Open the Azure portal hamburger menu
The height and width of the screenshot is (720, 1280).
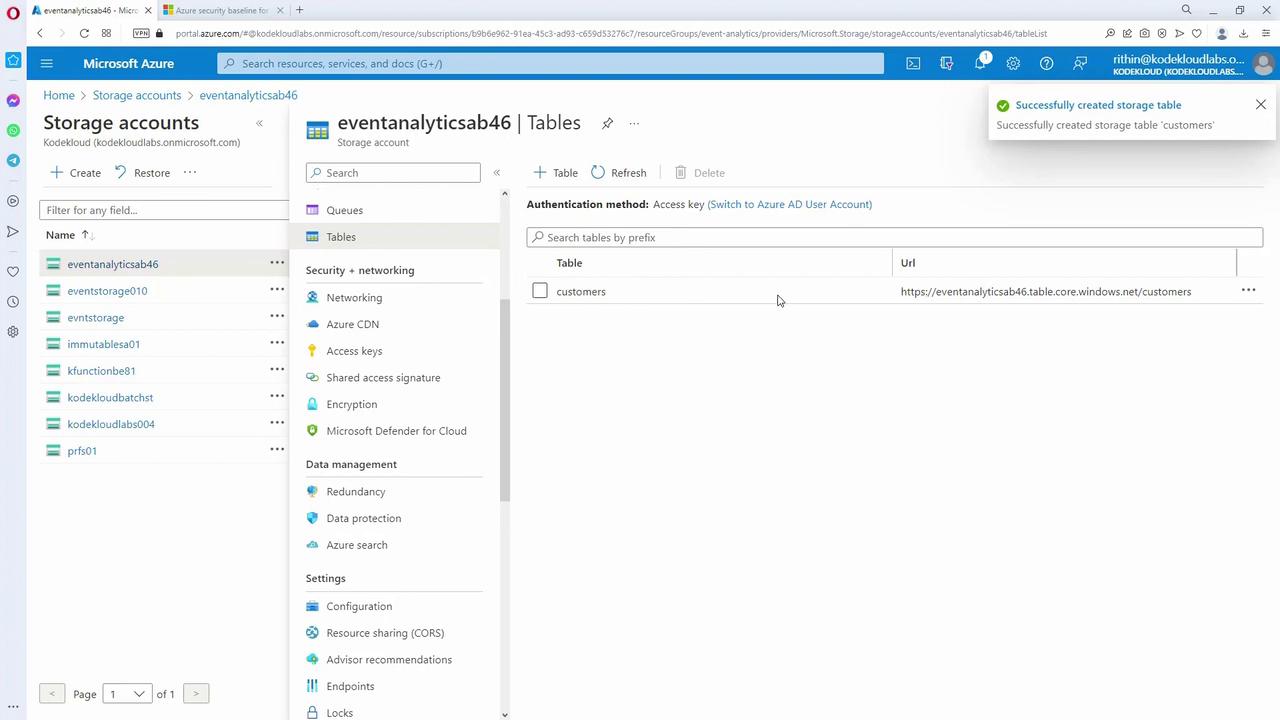(x=46, y=63)
